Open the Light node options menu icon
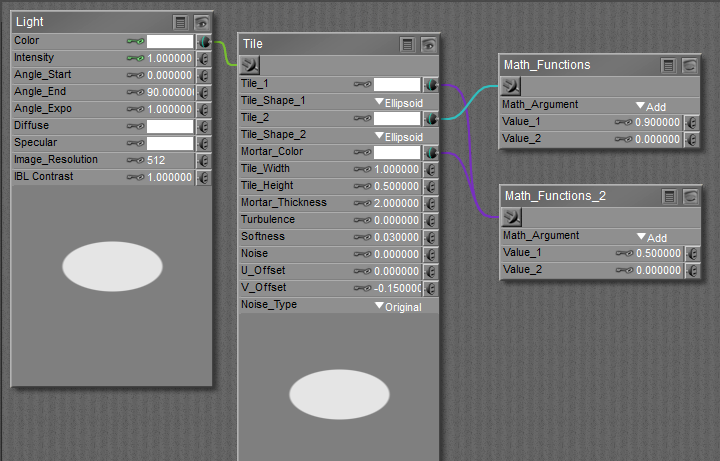The width and height of the screenshot is (720, 461). click(x=180, y=22)
